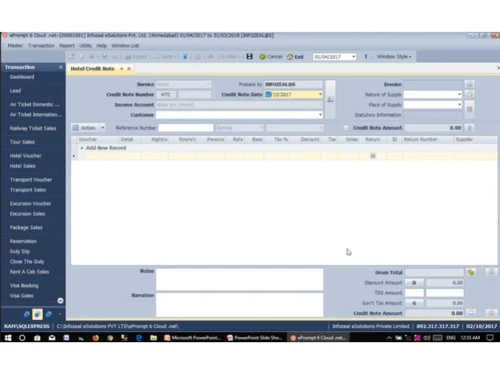The width and height of the screenshot is (500, 375).
Task: Open the Report menu
Action: pyautogui.click(x=67, y=46)
